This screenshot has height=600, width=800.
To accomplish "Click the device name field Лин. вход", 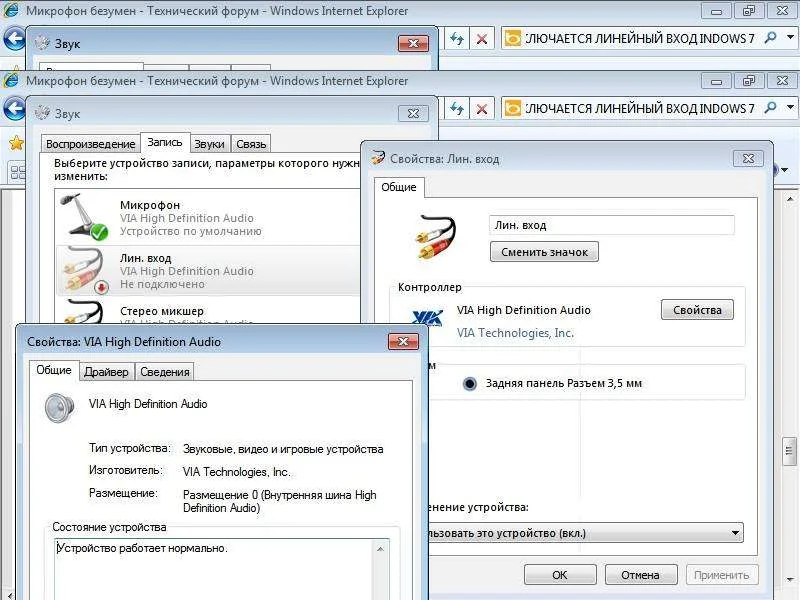I will pyautogui.click(x=612, y=225).
